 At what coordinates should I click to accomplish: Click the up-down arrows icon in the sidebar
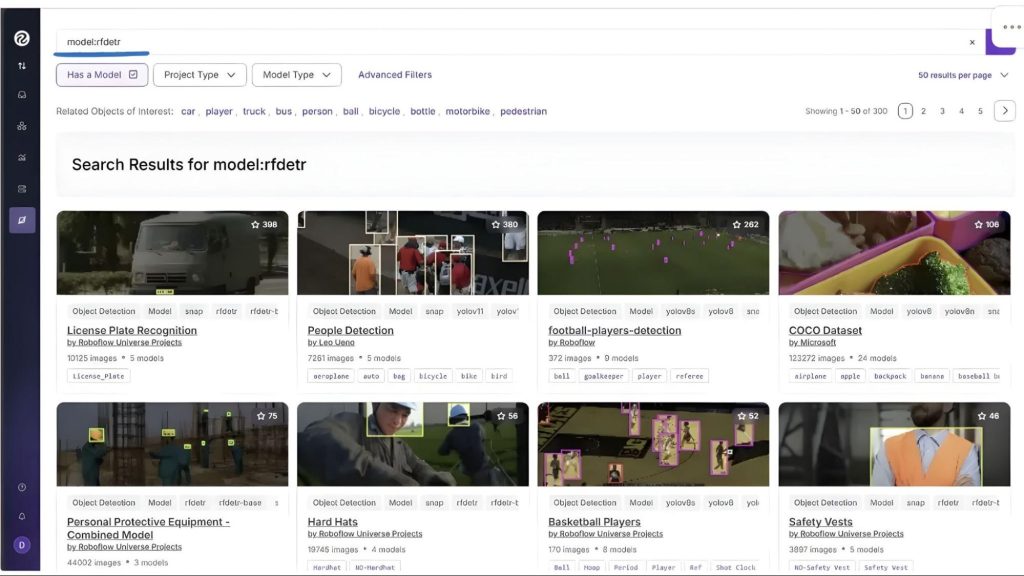tap(21, 66)
